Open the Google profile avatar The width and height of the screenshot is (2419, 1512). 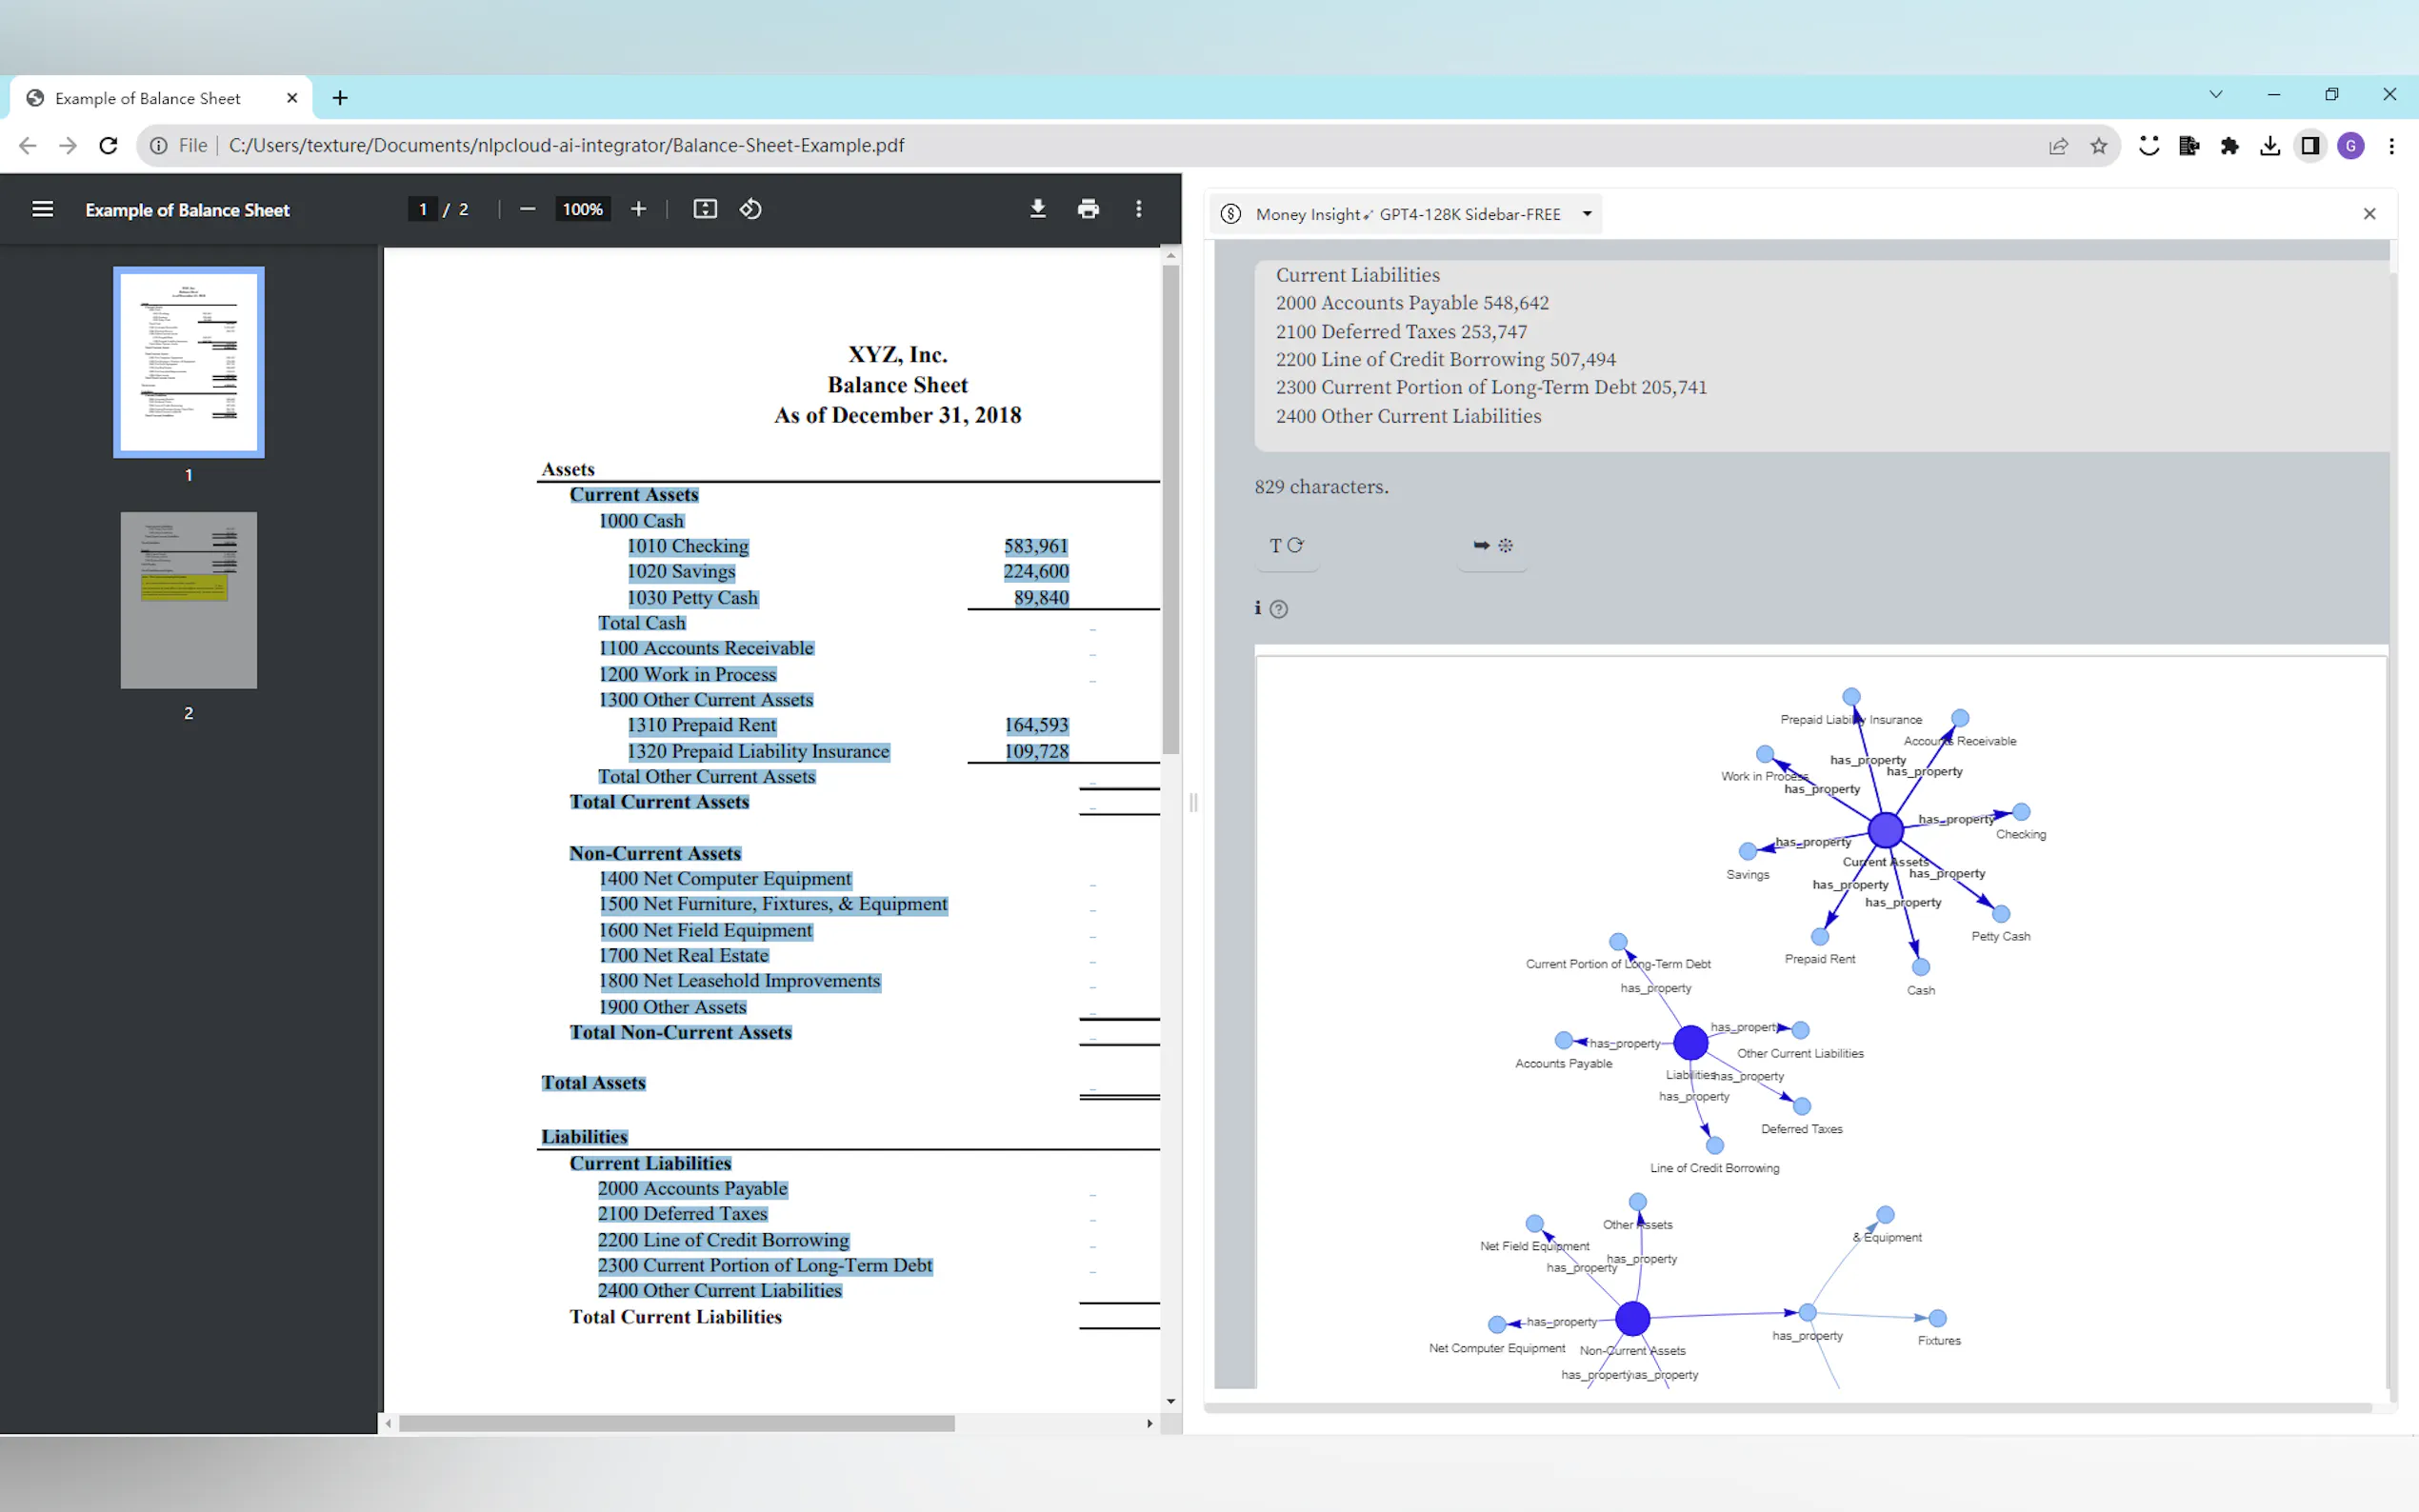(x=2351, y=146)
